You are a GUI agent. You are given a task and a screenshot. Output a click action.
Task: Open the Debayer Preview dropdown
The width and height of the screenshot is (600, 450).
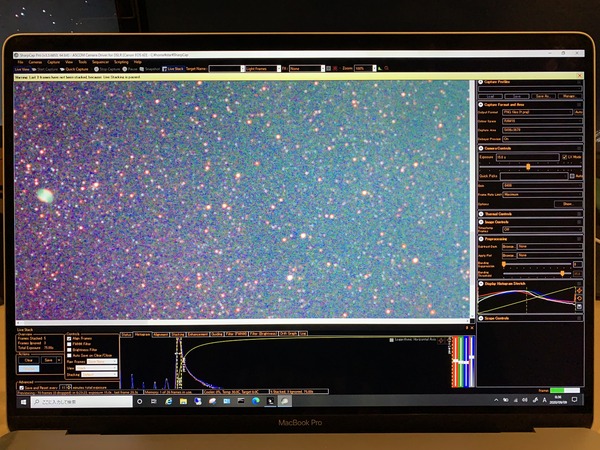point(542,139)
